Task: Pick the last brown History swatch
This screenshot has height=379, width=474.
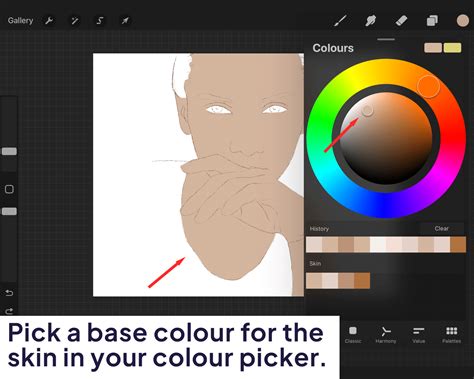Action: point(458,244)
